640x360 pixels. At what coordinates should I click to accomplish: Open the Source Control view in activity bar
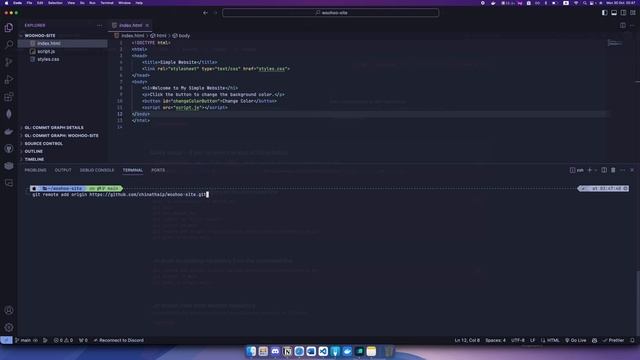point(9,62)
